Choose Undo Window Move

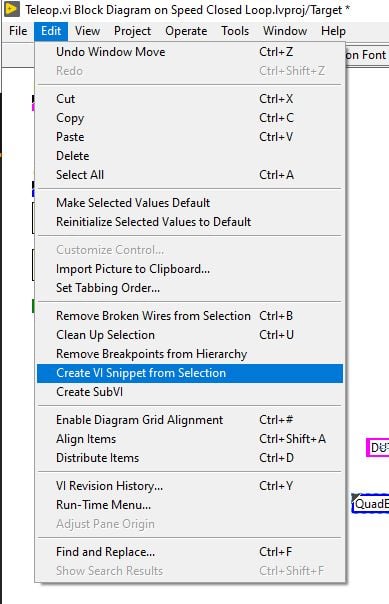point(190,52)
